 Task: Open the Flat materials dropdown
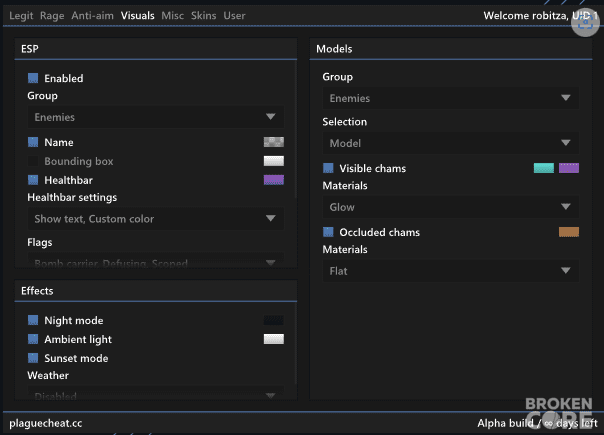(x=451, y=271)
